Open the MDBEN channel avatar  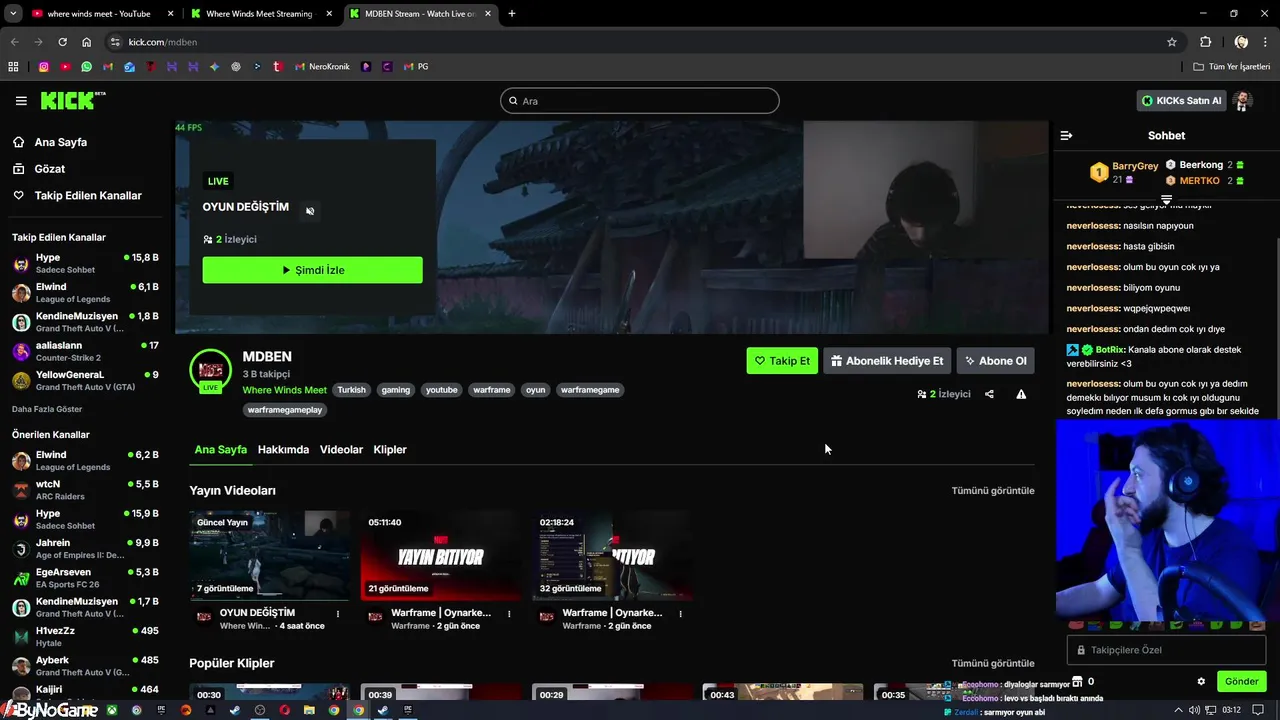210,370
